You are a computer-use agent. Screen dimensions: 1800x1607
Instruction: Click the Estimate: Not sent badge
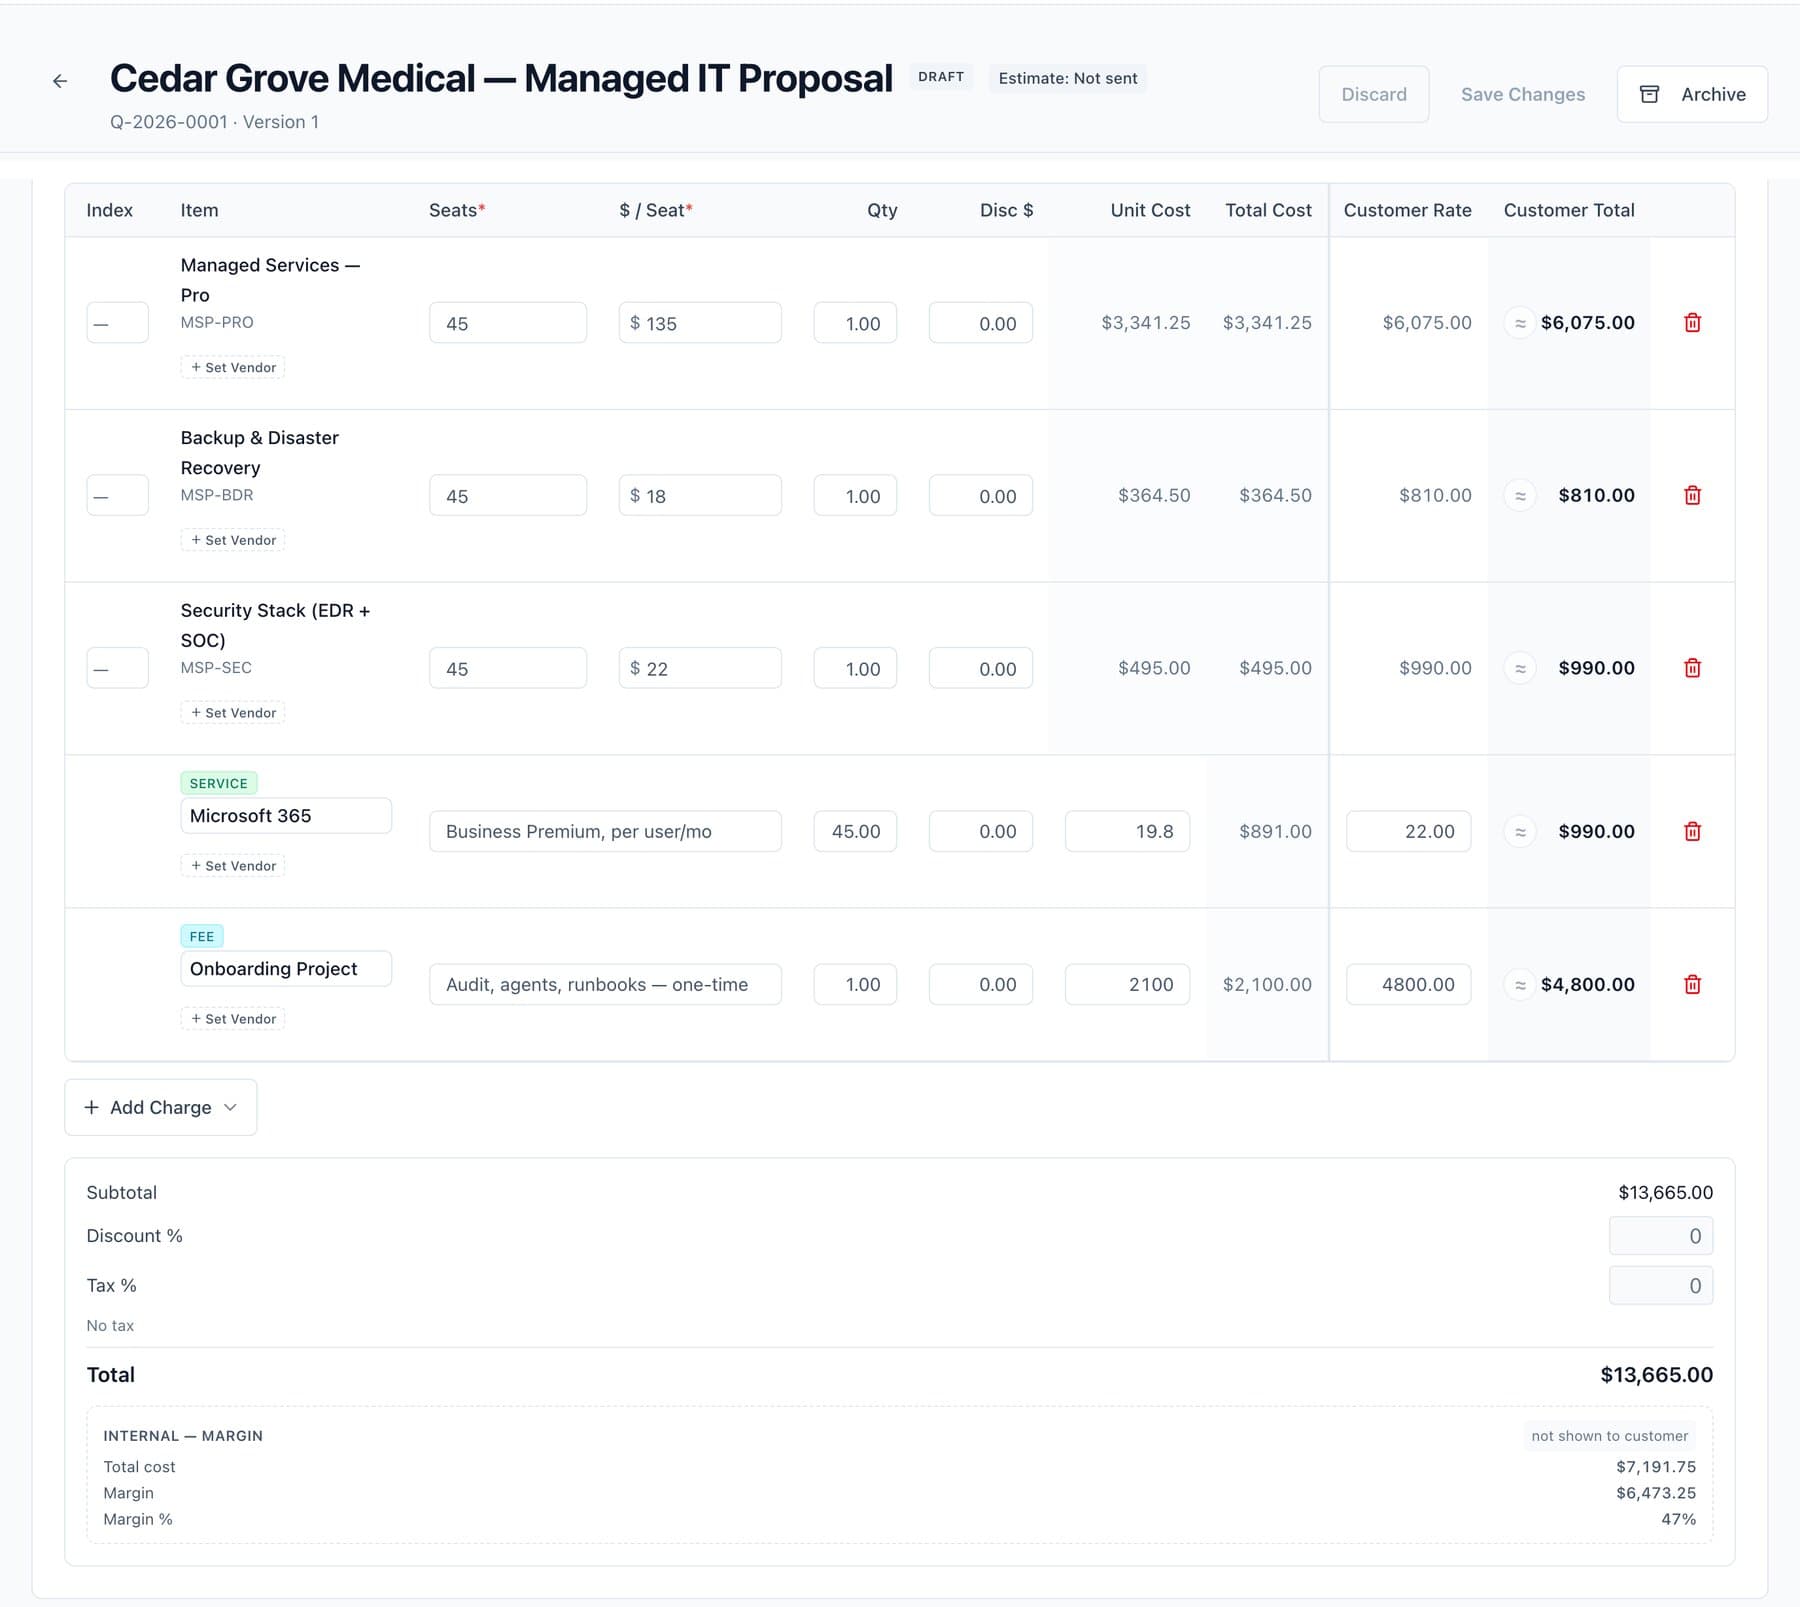1067,78
